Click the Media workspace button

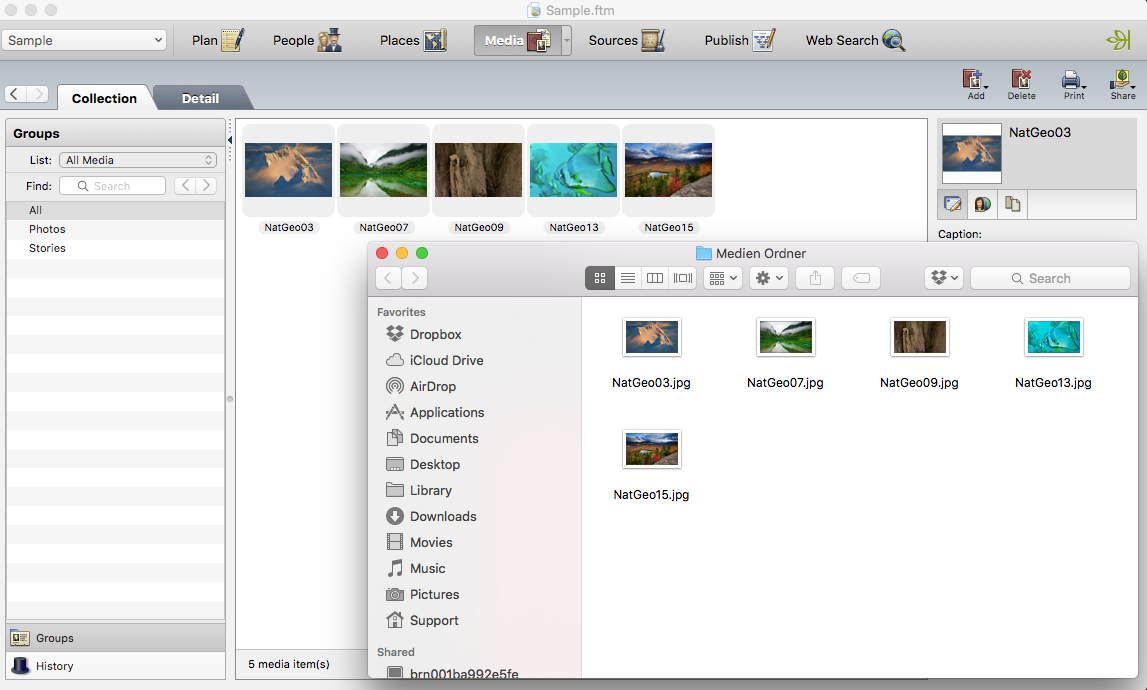517,40
